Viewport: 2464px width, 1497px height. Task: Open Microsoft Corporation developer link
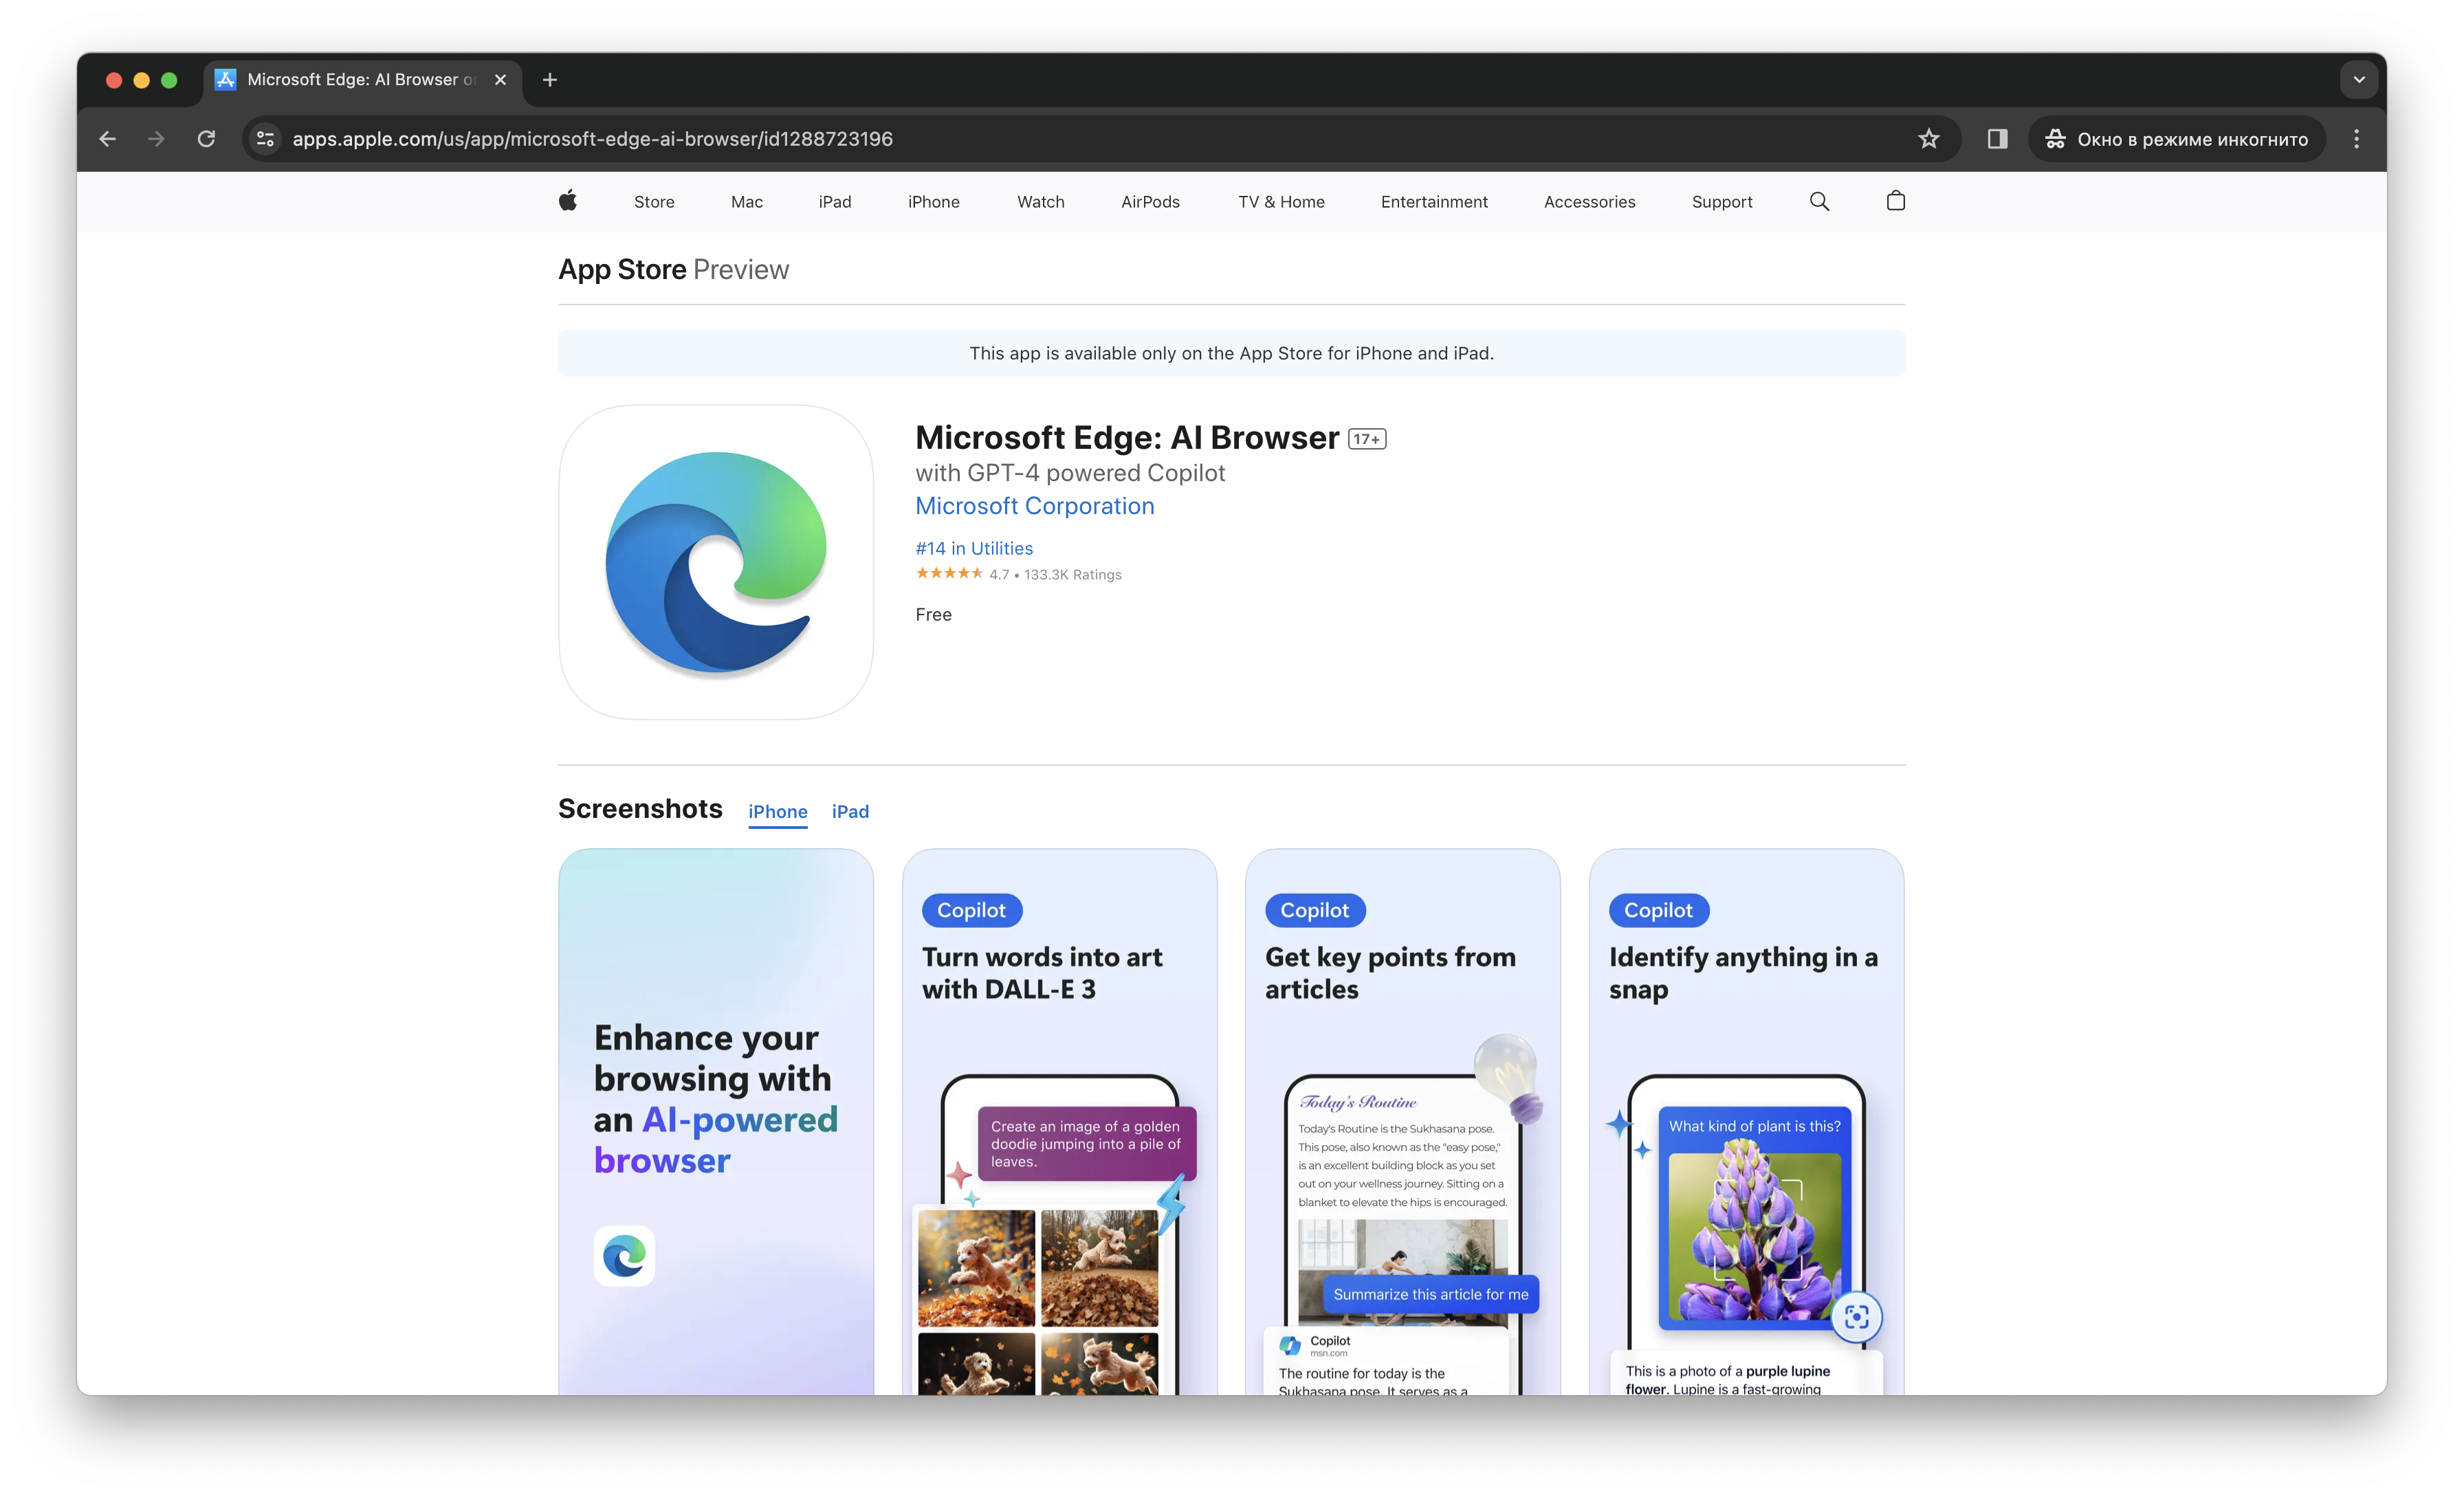(x=1034, y=506)
